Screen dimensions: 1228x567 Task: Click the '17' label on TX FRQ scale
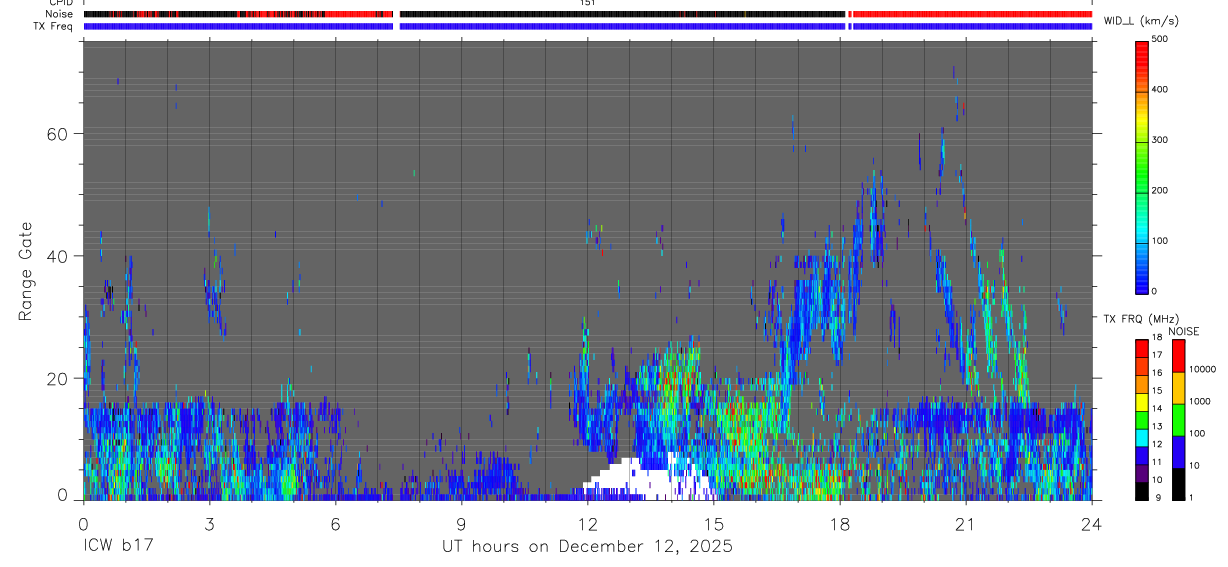click(x=1158, y=355)
